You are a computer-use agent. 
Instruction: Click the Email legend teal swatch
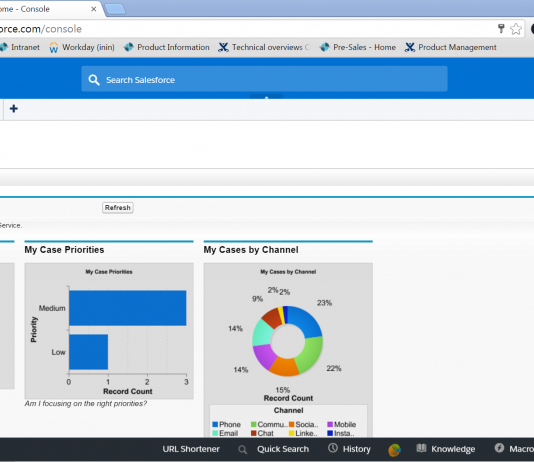215,433
